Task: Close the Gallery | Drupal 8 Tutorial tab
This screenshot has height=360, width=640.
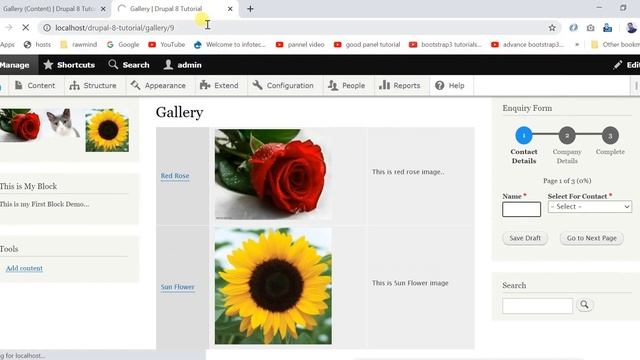Action: click(x=230, y=9)
